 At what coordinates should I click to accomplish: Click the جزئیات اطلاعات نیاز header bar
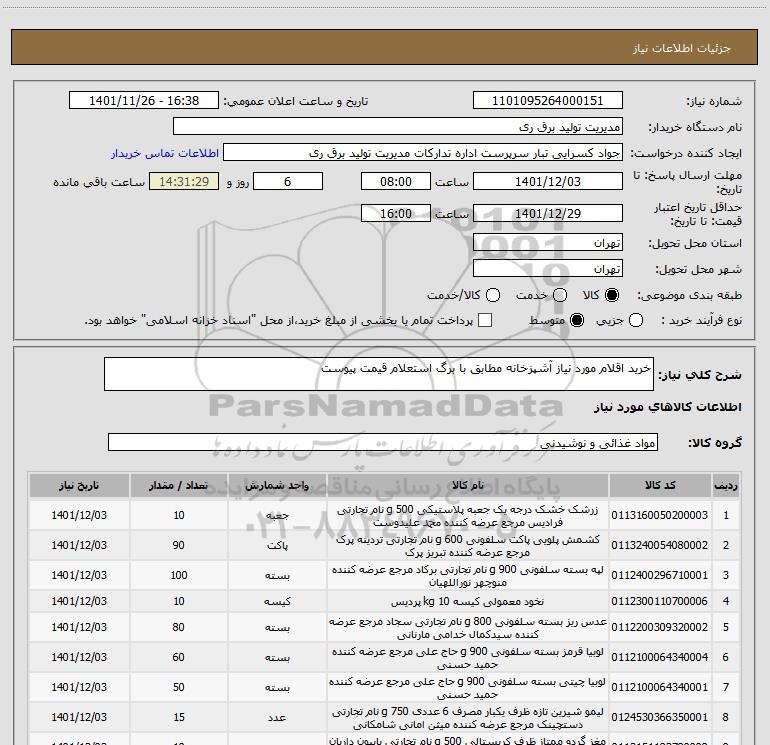384,47
